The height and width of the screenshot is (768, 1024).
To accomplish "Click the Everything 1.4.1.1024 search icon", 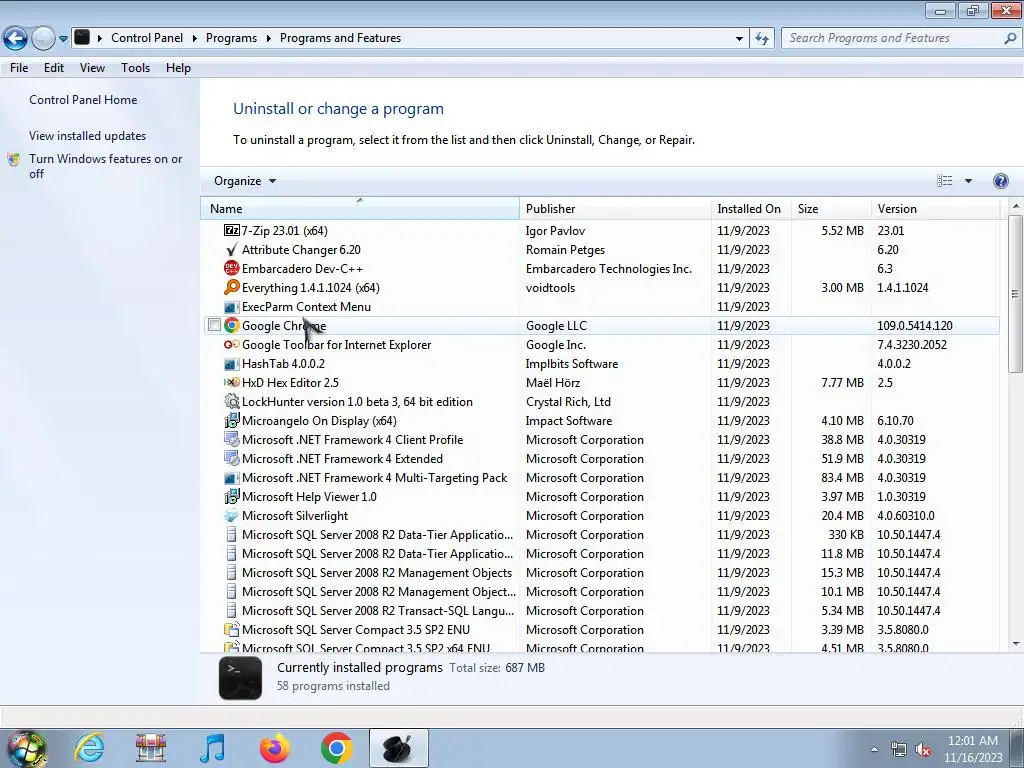I will (x=231, y=287).
